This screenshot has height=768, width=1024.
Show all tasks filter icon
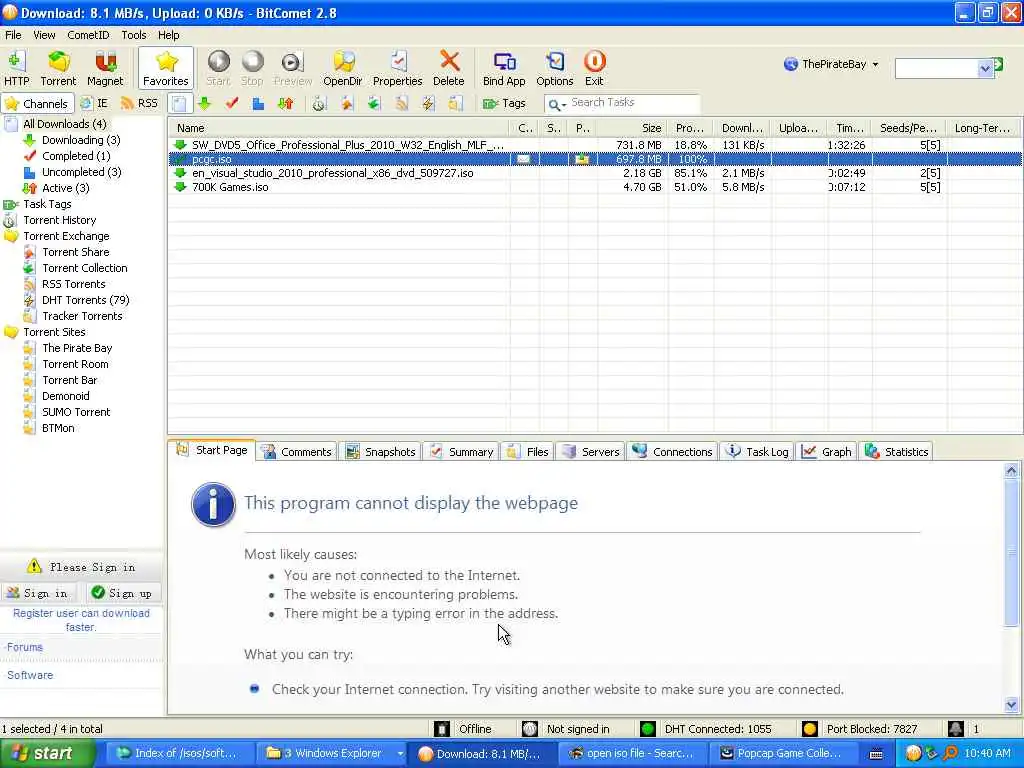click(180, 103)
